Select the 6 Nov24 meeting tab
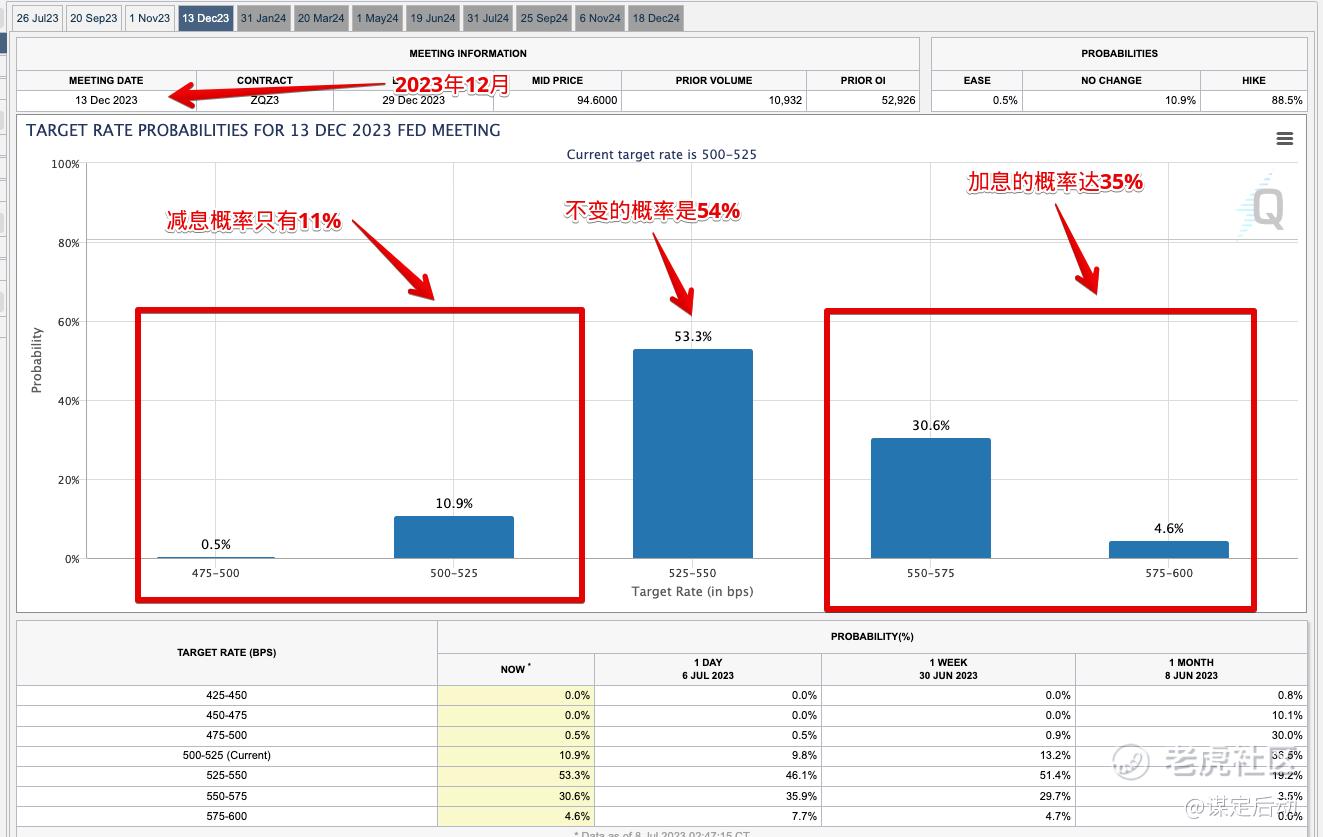The image size is (1323, 837). [600, 18]
